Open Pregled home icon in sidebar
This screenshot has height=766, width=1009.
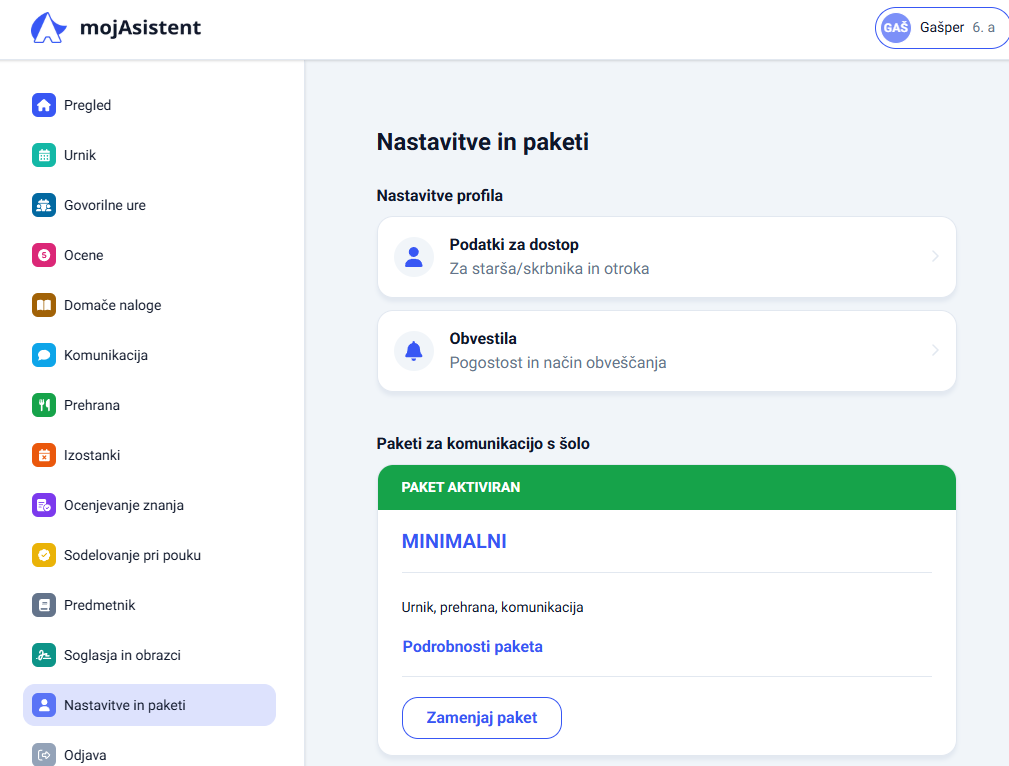[x=44, y=105]
